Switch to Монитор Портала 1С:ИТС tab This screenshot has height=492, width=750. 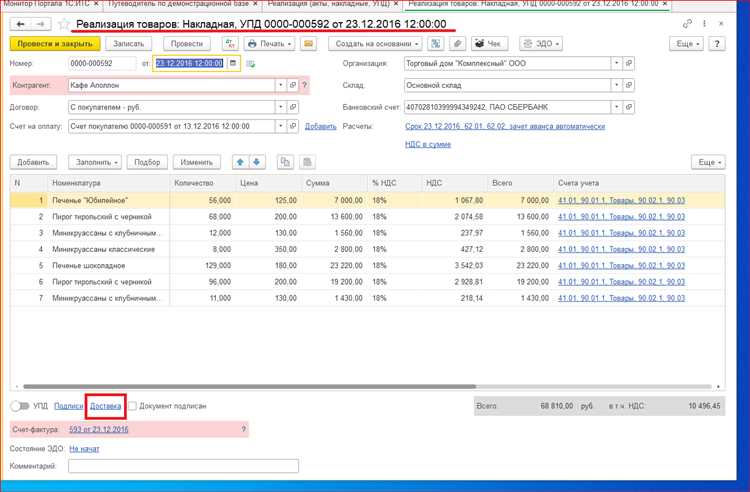[46, 4]
